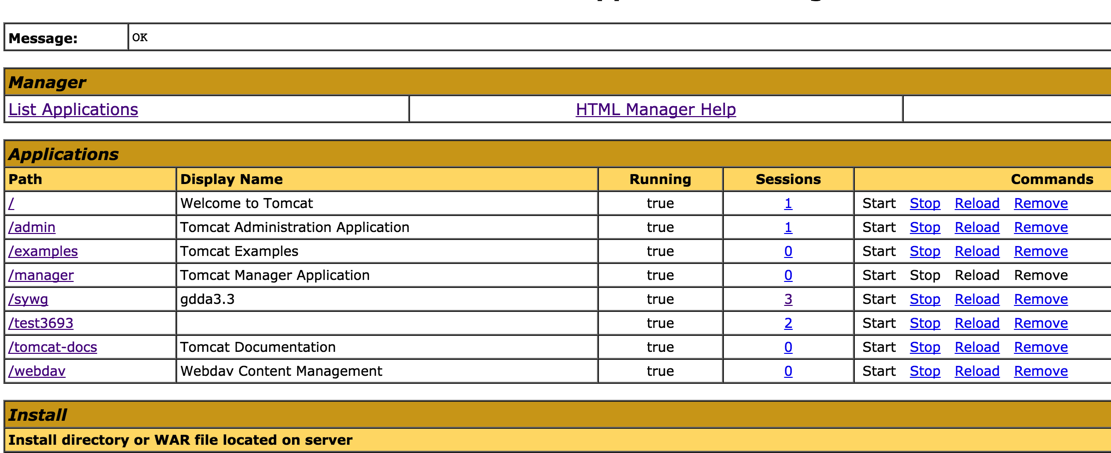
Task: Stop the Tomcat Administration Application
Action: 925,228
